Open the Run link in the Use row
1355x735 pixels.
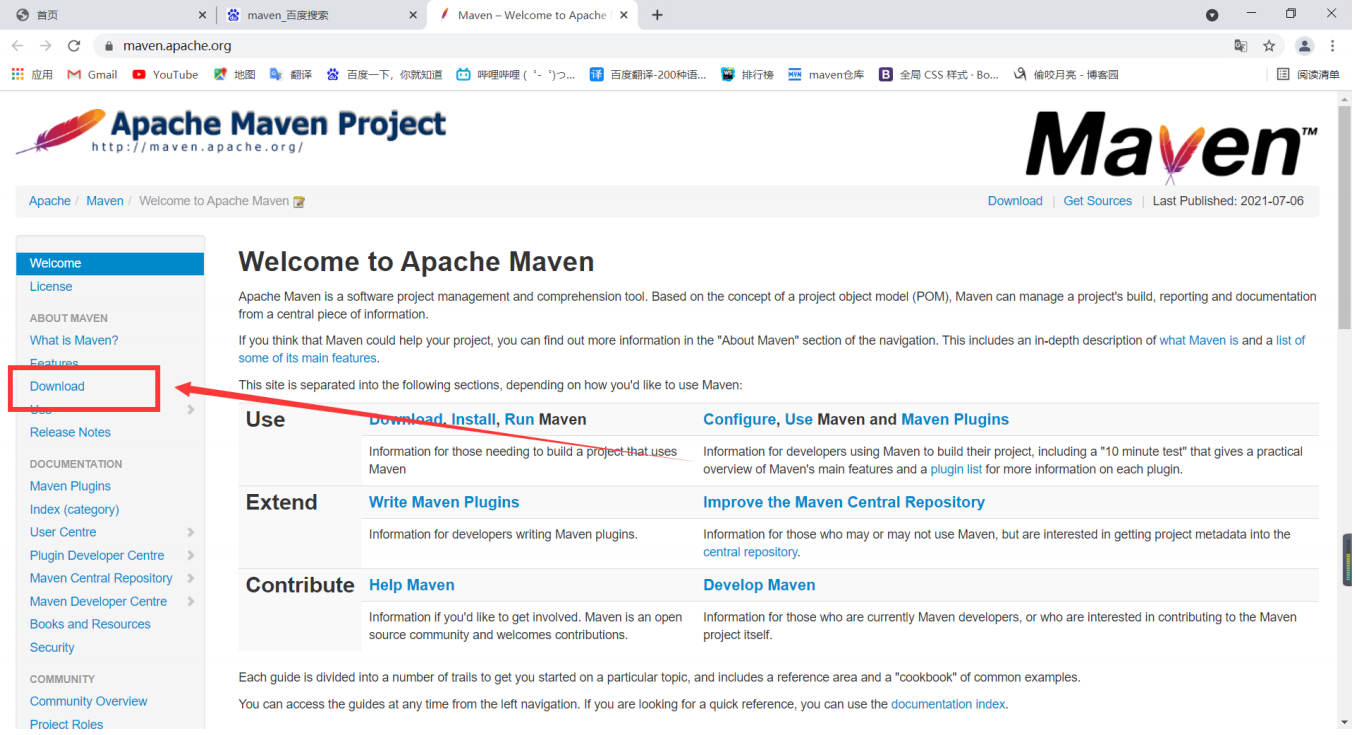coord(519,419)
